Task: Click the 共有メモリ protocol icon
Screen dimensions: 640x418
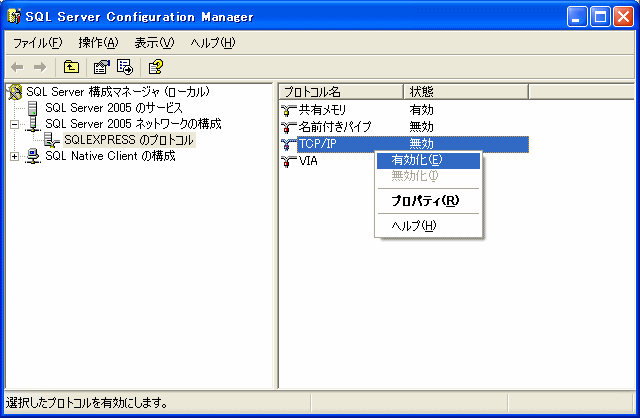Action: point(289,110)
